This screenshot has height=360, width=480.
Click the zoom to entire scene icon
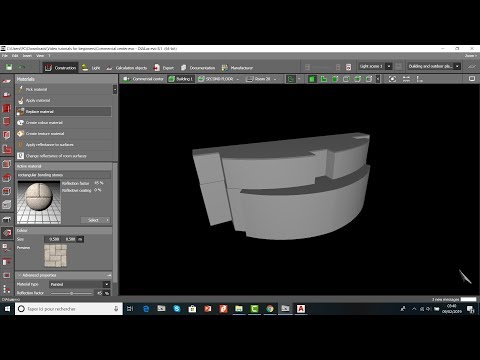tap(392, 79)
